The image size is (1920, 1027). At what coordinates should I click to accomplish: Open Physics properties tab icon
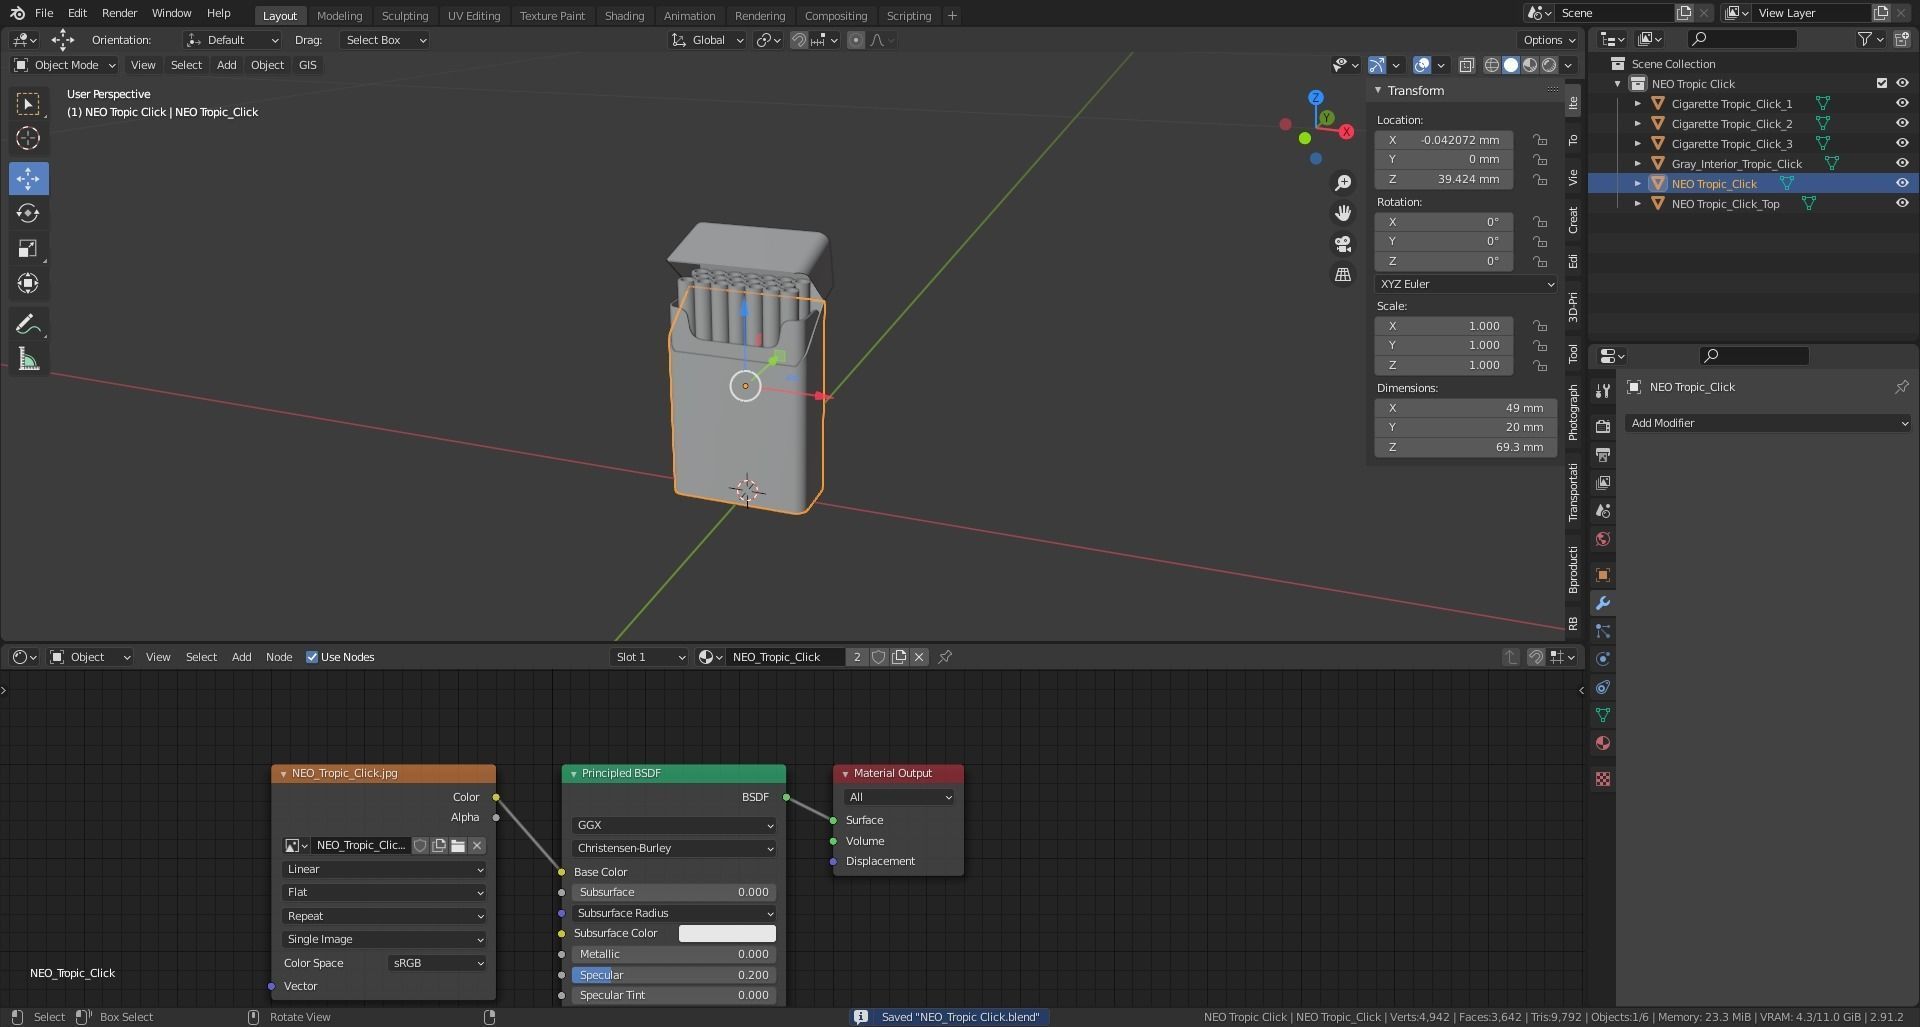click(1603, 659)
